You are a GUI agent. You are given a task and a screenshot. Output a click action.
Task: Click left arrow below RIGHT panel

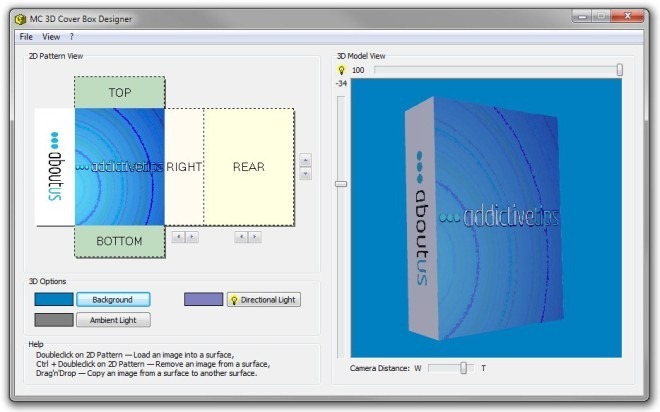[178, 237]
